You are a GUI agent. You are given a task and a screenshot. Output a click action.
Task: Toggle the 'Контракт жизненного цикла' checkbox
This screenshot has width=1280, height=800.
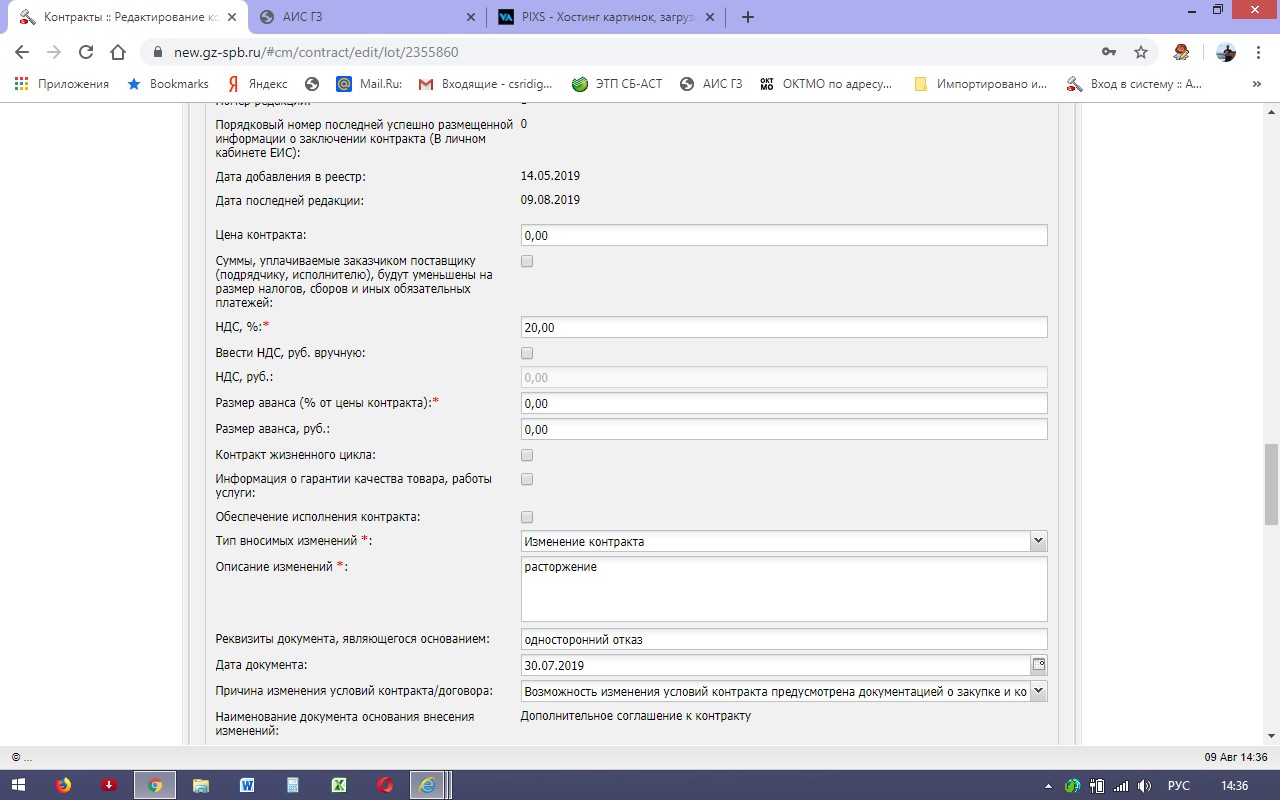(527, 455)
